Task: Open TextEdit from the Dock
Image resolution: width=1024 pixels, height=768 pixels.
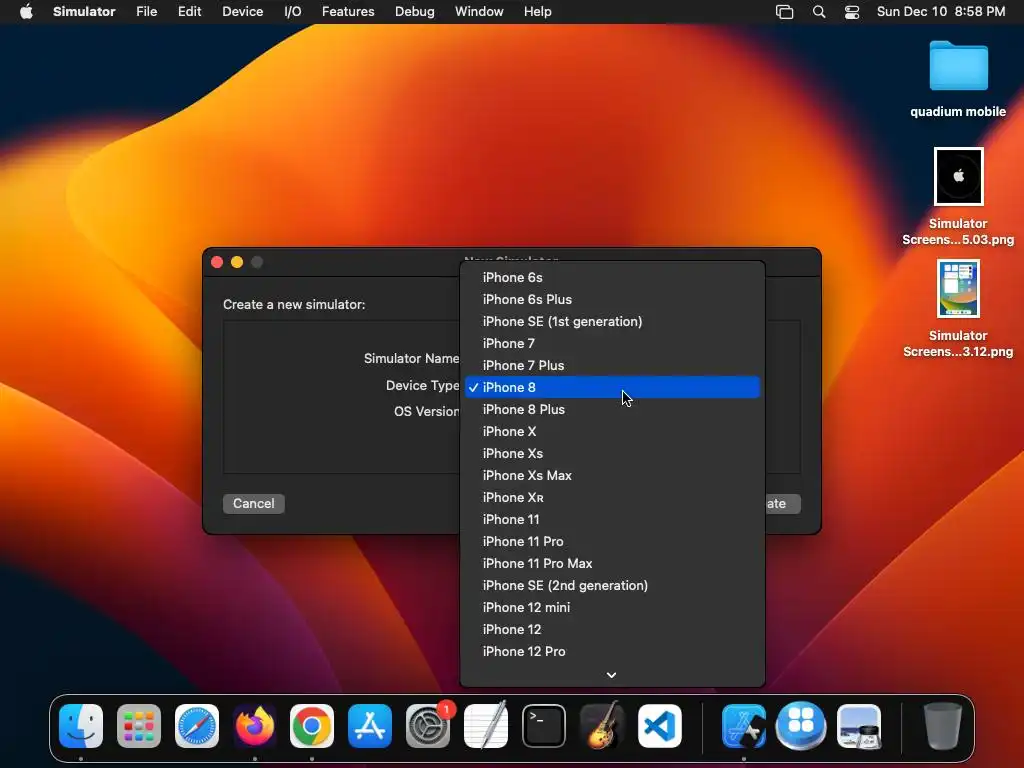Action: (485, 726)
